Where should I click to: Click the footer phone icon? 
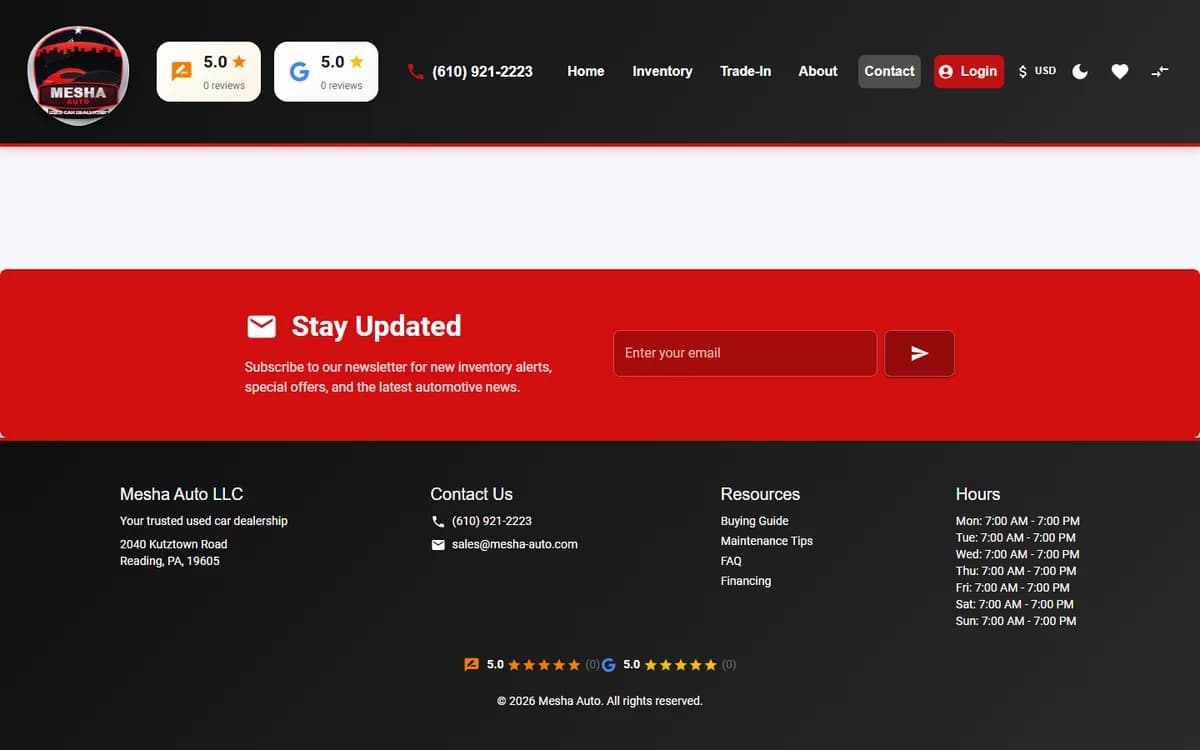click(438, 521)
